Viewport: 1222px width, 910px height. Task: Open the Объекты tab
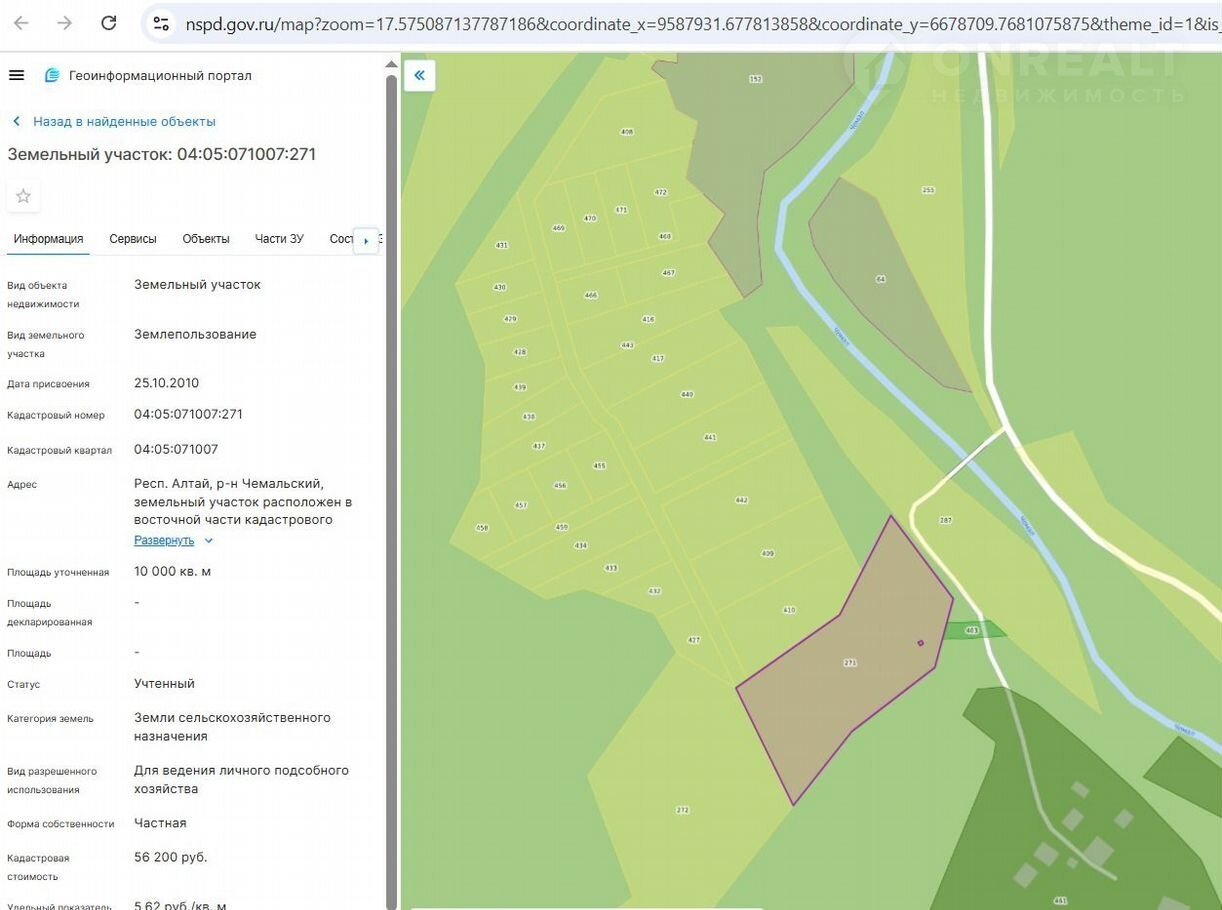(206, 239)
